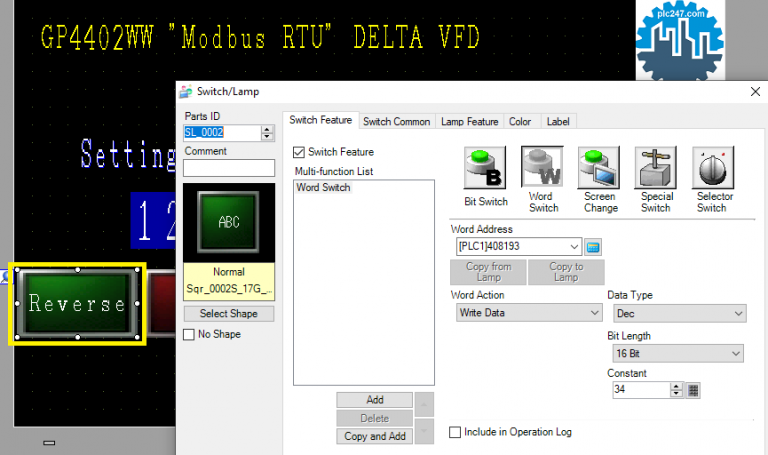The height and width of the screenshot is (455, 768).
Task: Decrease the Parts ID number
Action: pyautogui.click(x=267, y=136)
